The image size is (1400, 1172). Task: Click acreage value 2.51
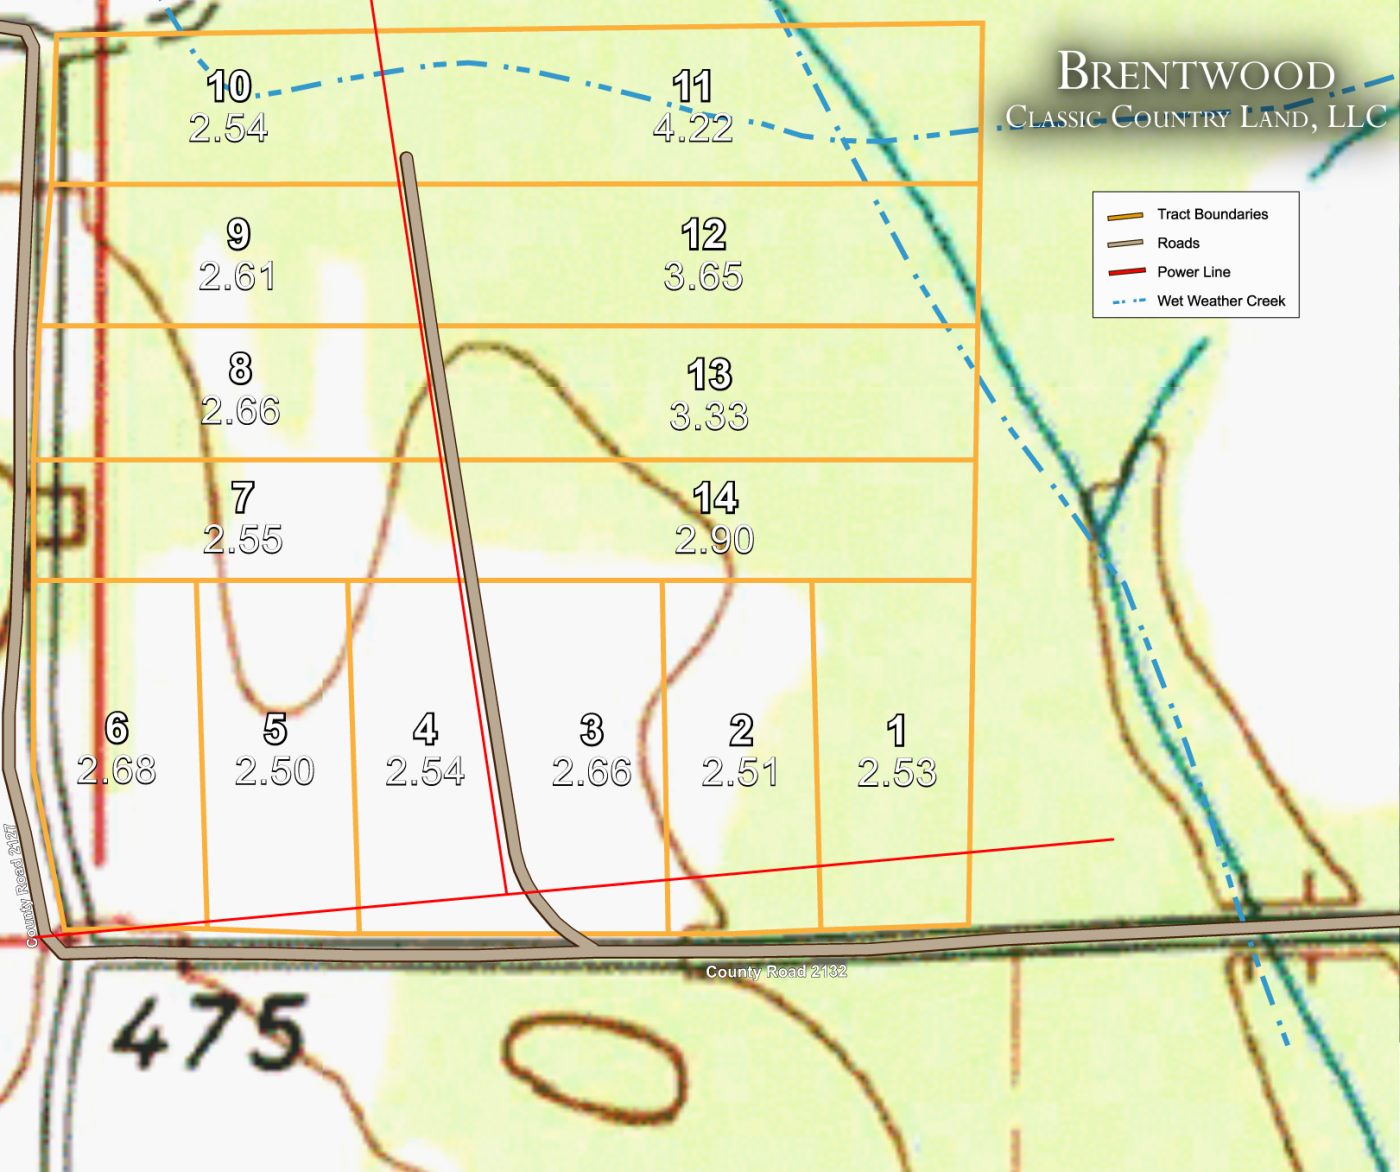click(741, 772)
